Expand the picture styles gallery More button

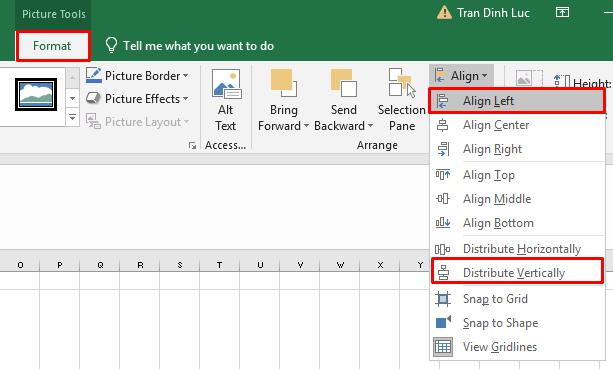(72, 116)
